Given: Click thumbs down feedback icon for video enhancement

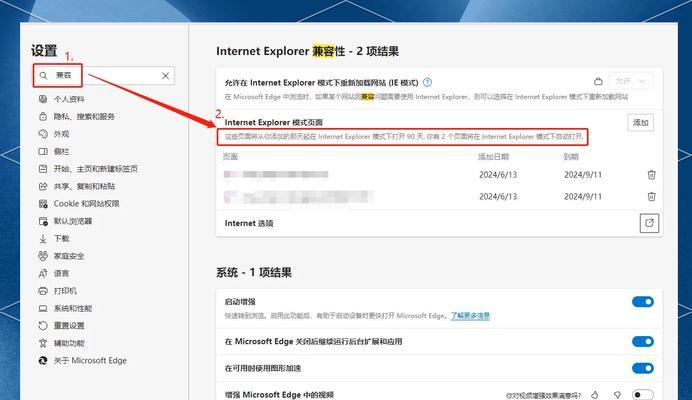Looking at the screenshot, I should point(617,395).
